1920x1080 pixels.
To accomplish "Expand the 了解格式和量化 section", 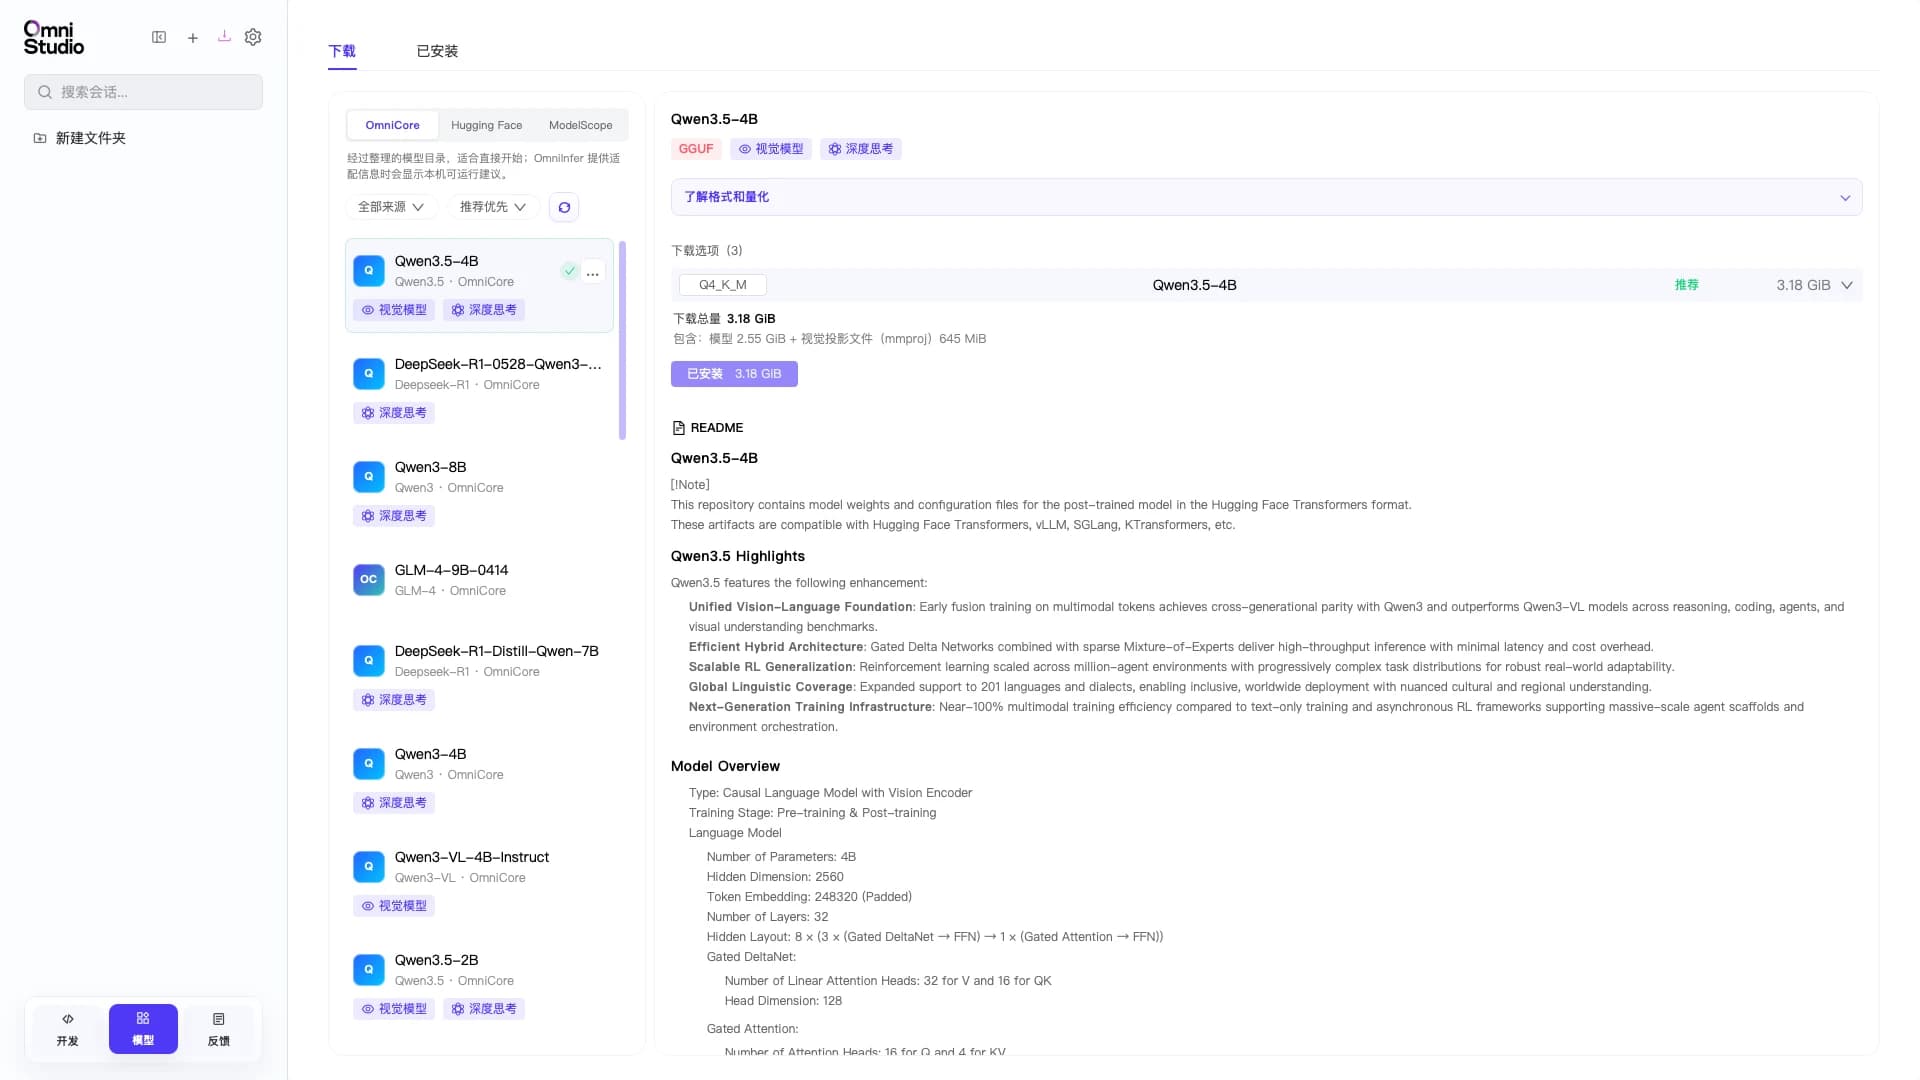I will point(1266,197).
